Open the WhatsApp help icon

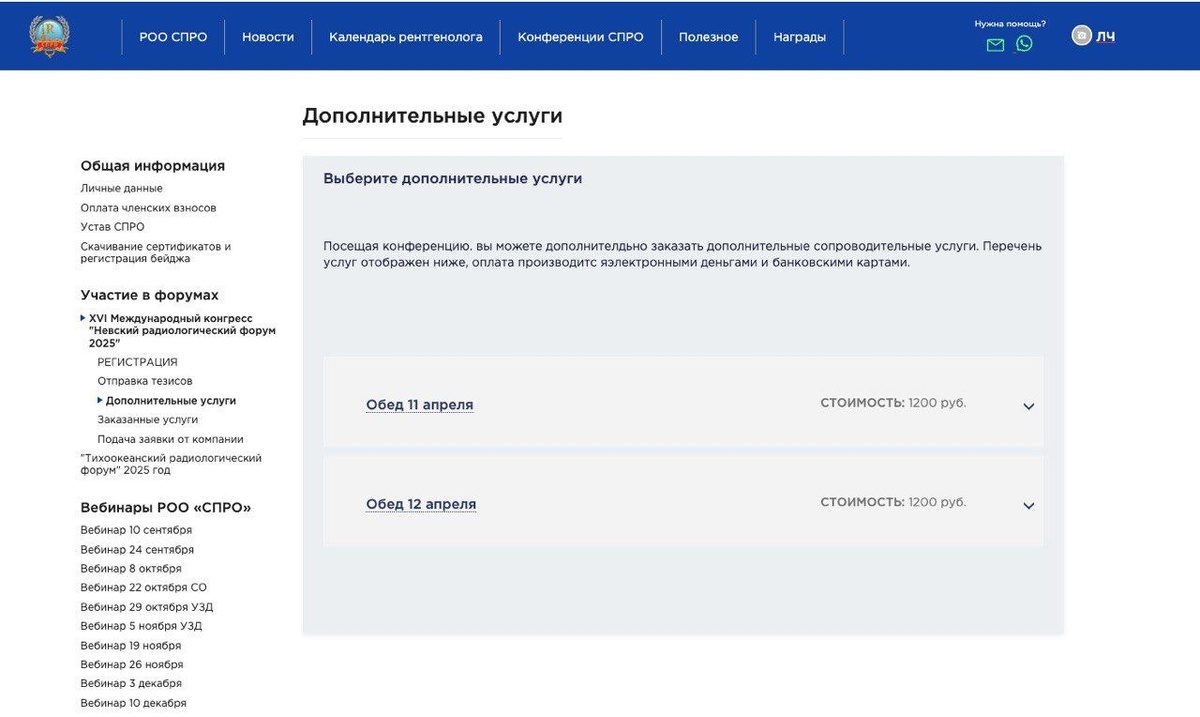pyautogui.click(x=1024, y=43)
